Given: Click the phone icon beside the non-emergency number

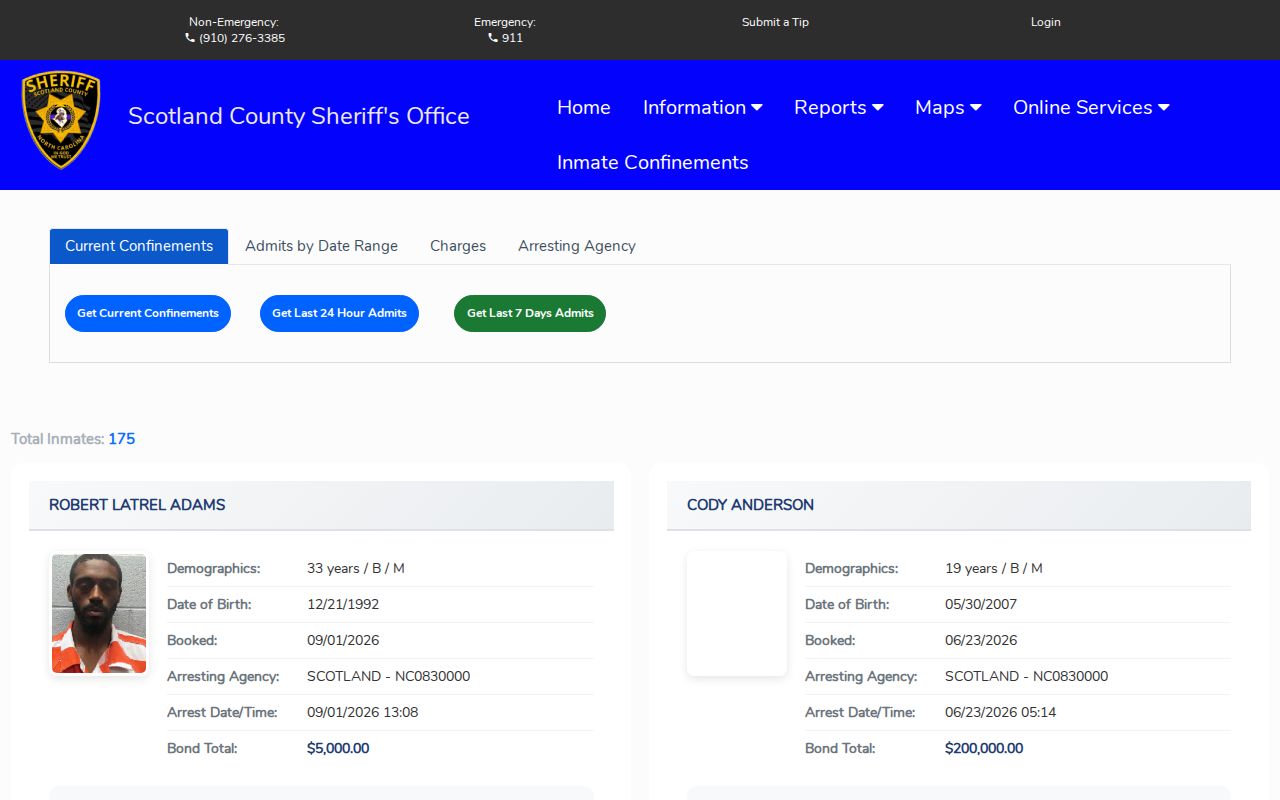Looking at the screenshot, I should (190, 38).
